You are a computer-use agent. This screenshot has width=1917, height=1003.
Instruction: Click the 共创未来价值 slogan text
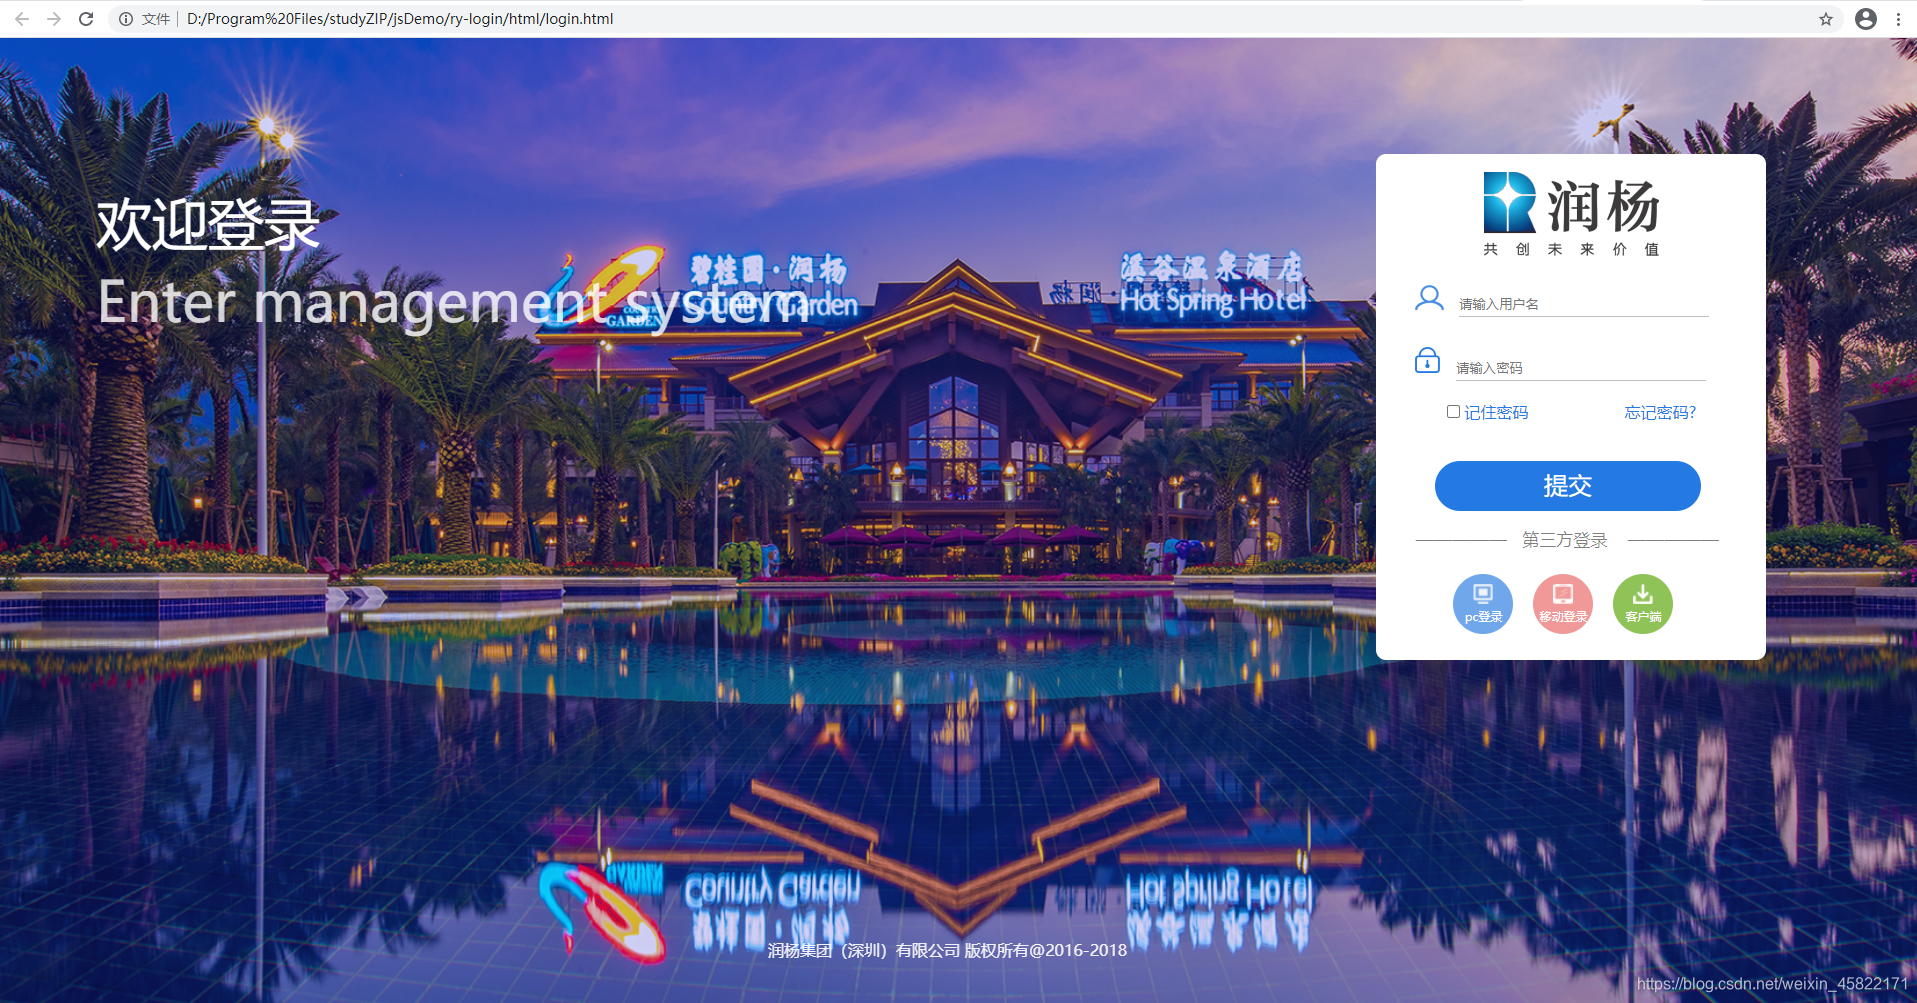(x=1571, y=249)
